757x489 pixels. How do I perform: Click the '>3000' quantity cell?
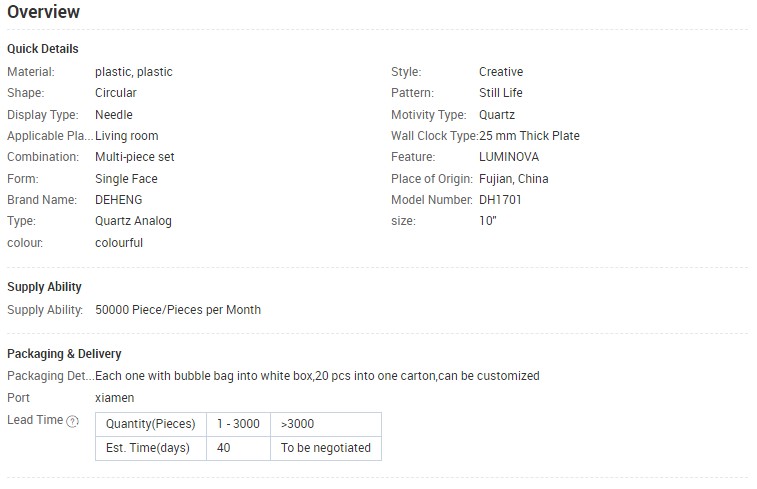(x=326, y=424)
